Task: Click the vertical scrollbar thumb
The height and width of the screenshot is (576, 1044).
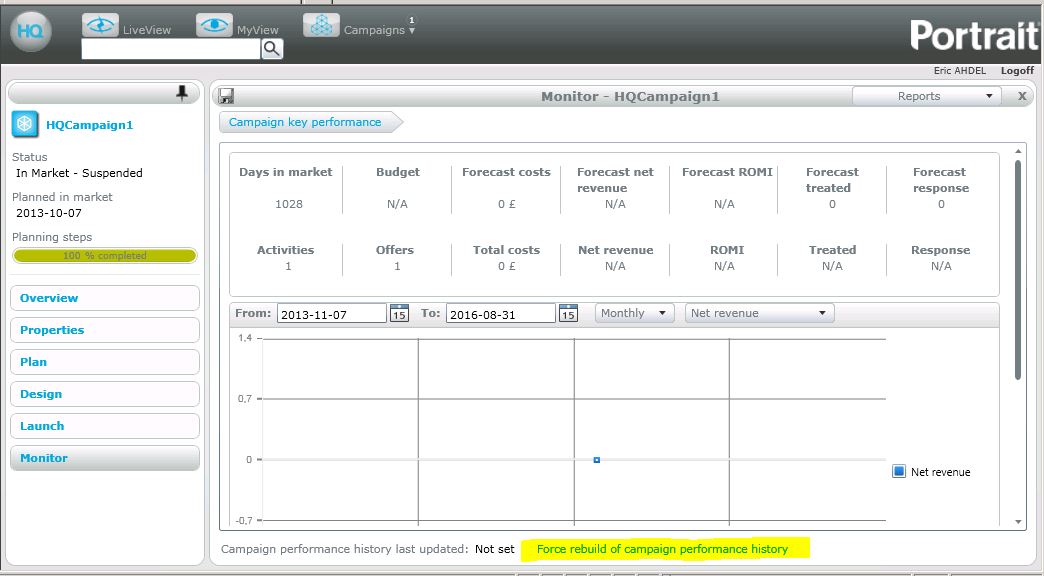Action: (x=1018, y=270)
